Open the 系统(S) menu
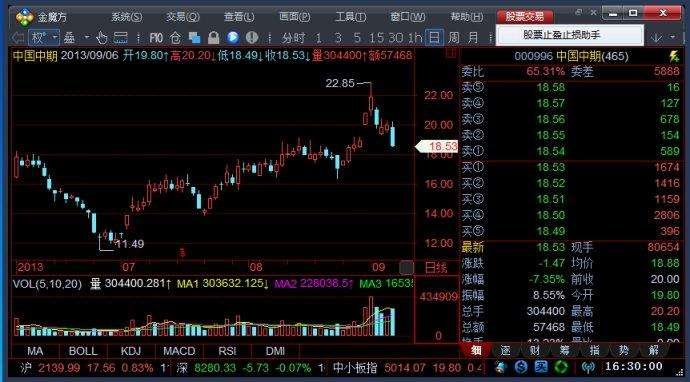 [x=127, y=17]
